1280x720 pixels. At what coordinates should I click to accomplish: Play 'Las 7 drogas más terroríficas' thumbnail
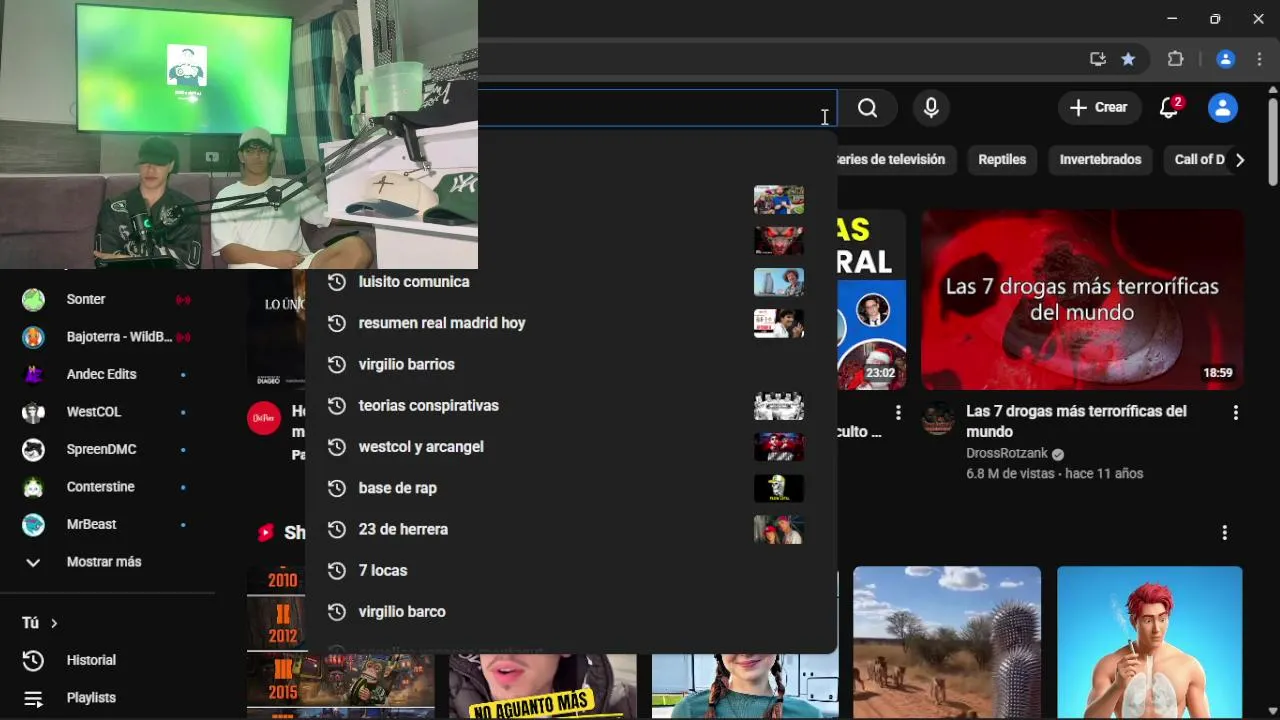tap(1082, 299)
